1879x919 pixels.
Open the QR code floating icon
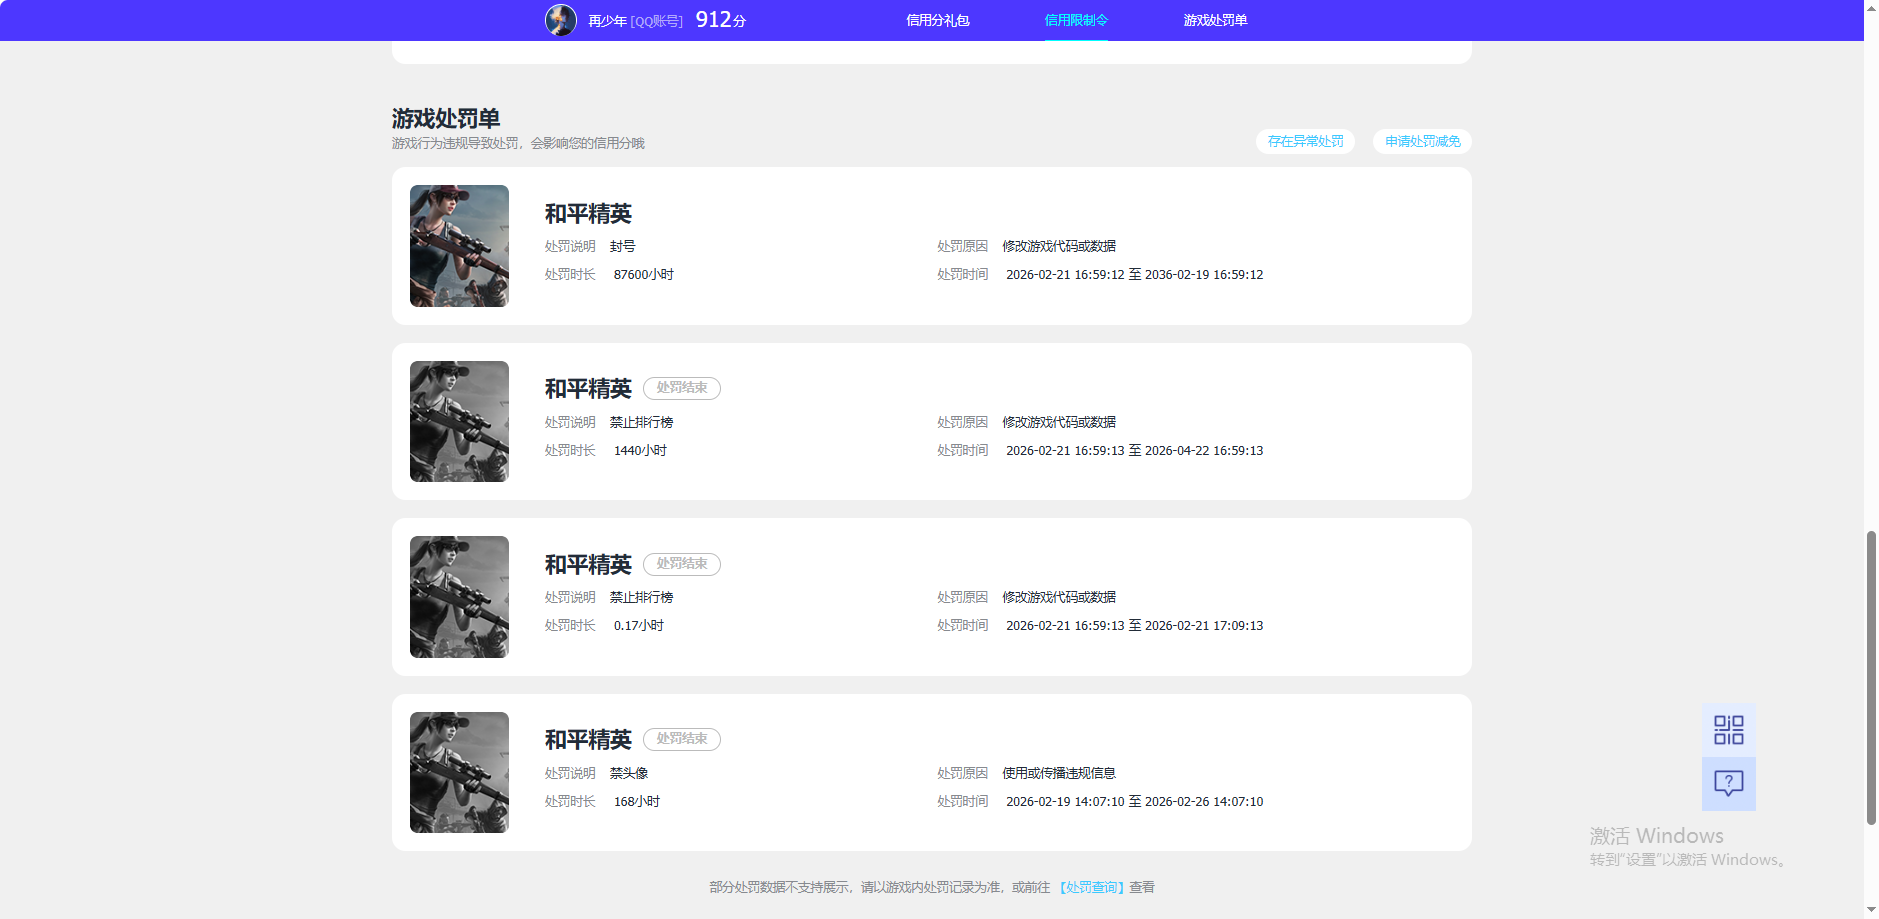pos(1728,730)
